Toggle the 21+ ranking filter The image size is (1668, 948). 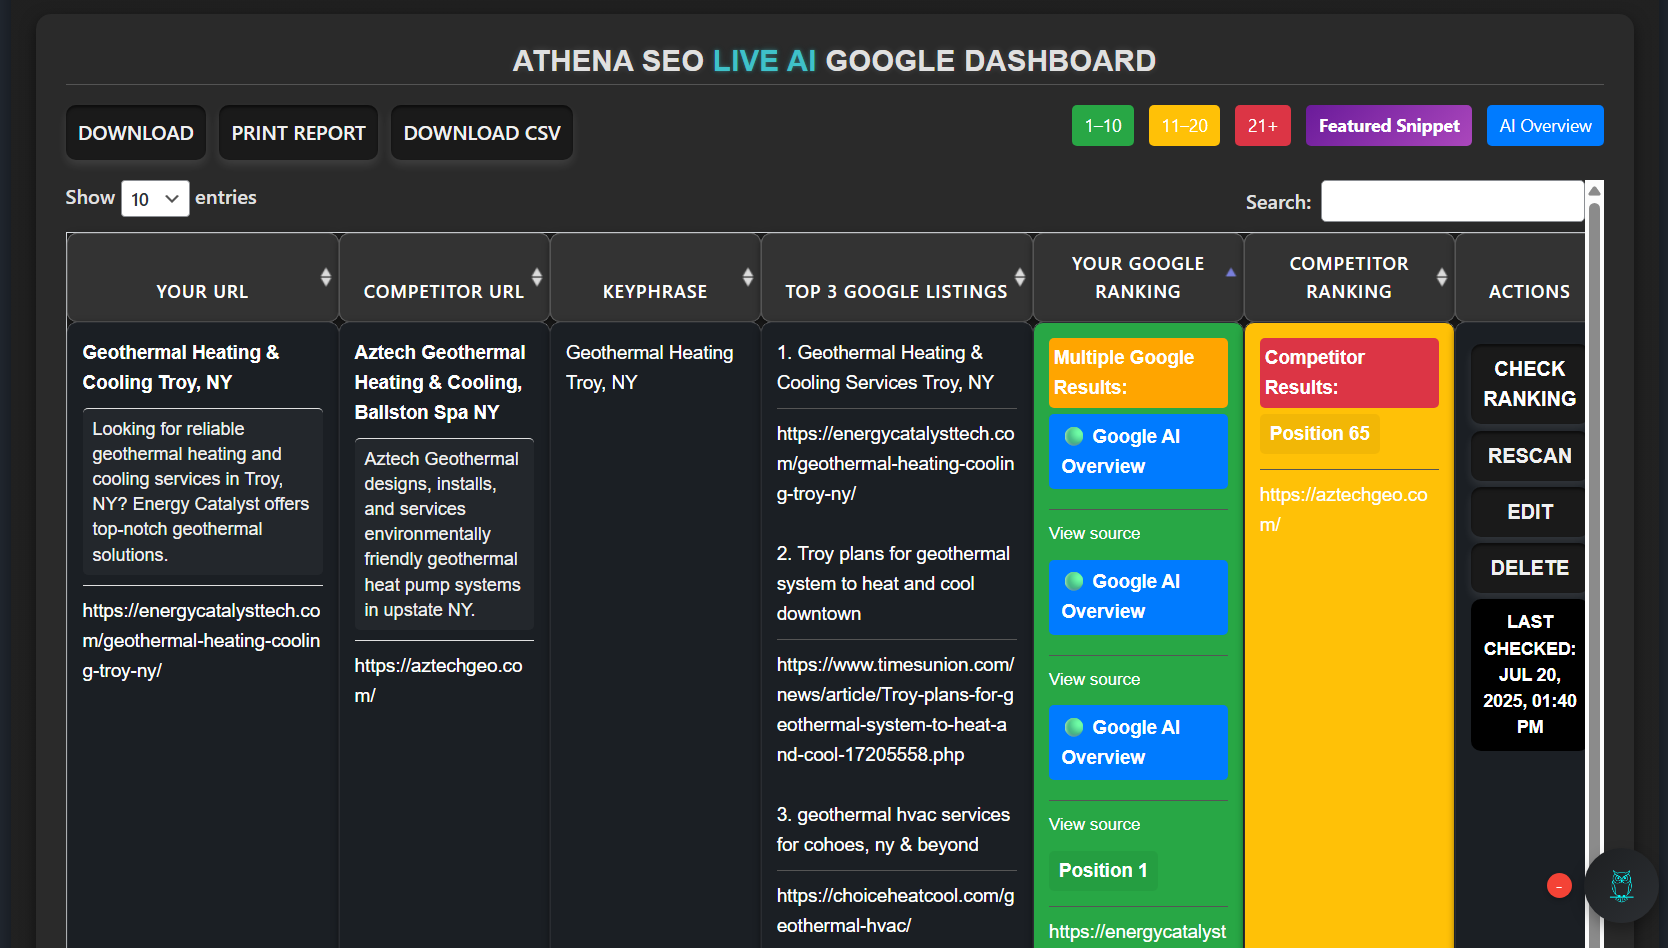click(1262, 126)
